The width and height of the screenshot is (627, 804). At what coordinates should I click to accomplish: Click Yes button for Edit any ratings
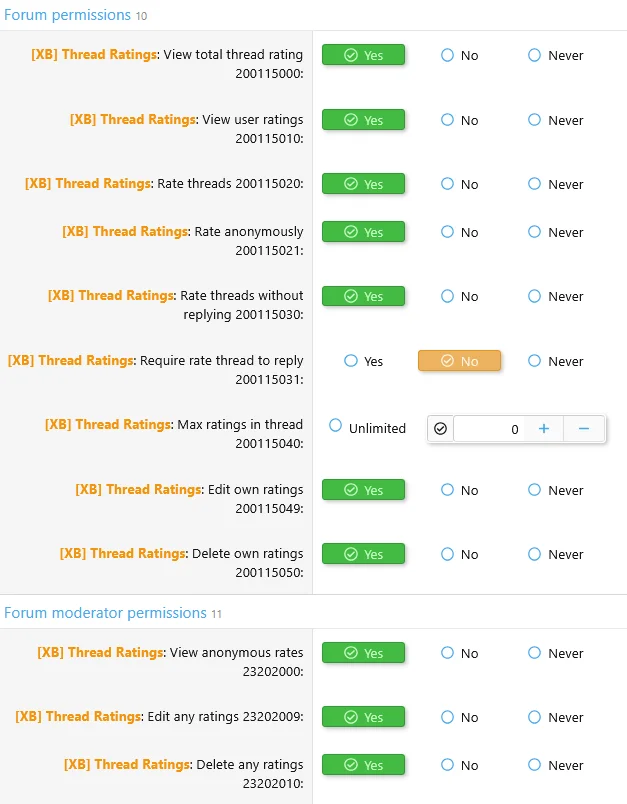tap(363, 717)
